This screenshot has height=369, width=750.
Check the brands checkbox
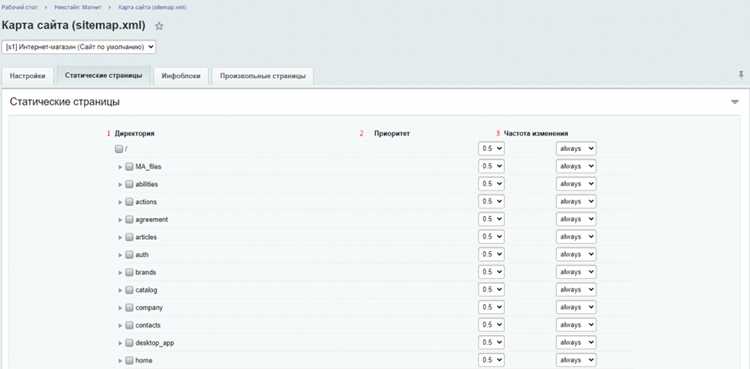[129, 272]
